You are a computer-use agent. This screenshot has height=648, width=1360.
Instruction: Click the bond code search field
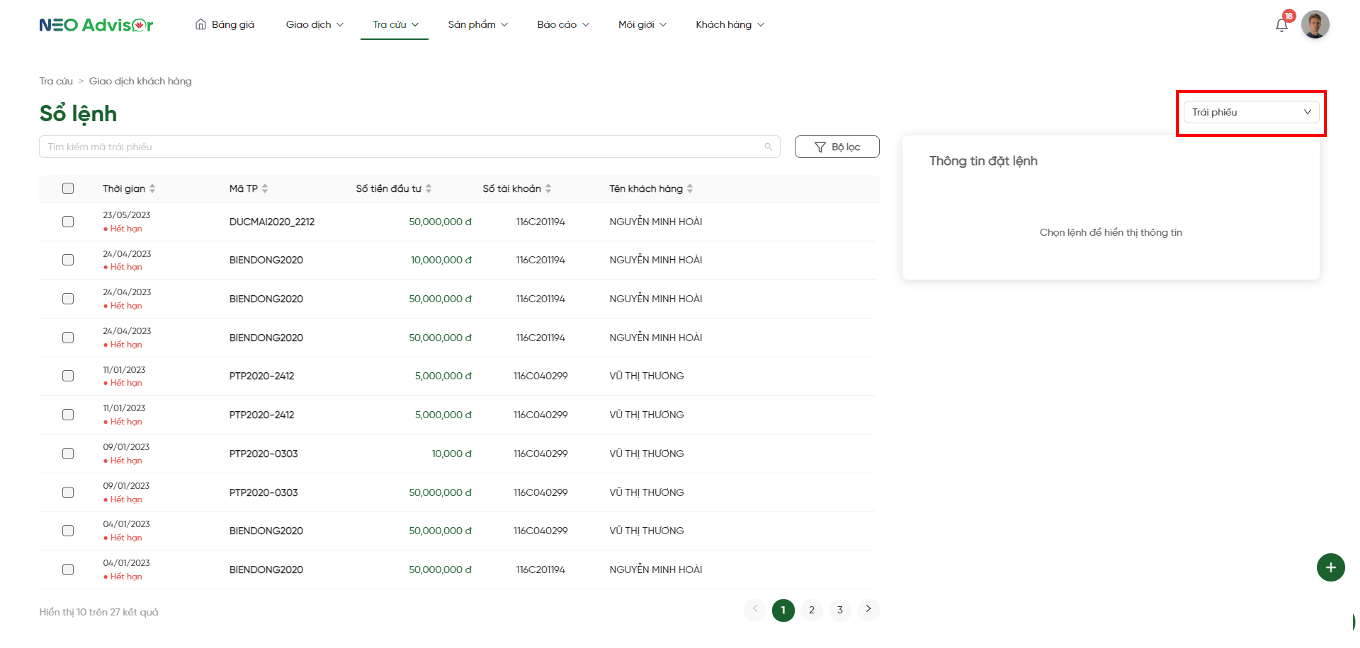pyautogui.click(x=400, y=147)
